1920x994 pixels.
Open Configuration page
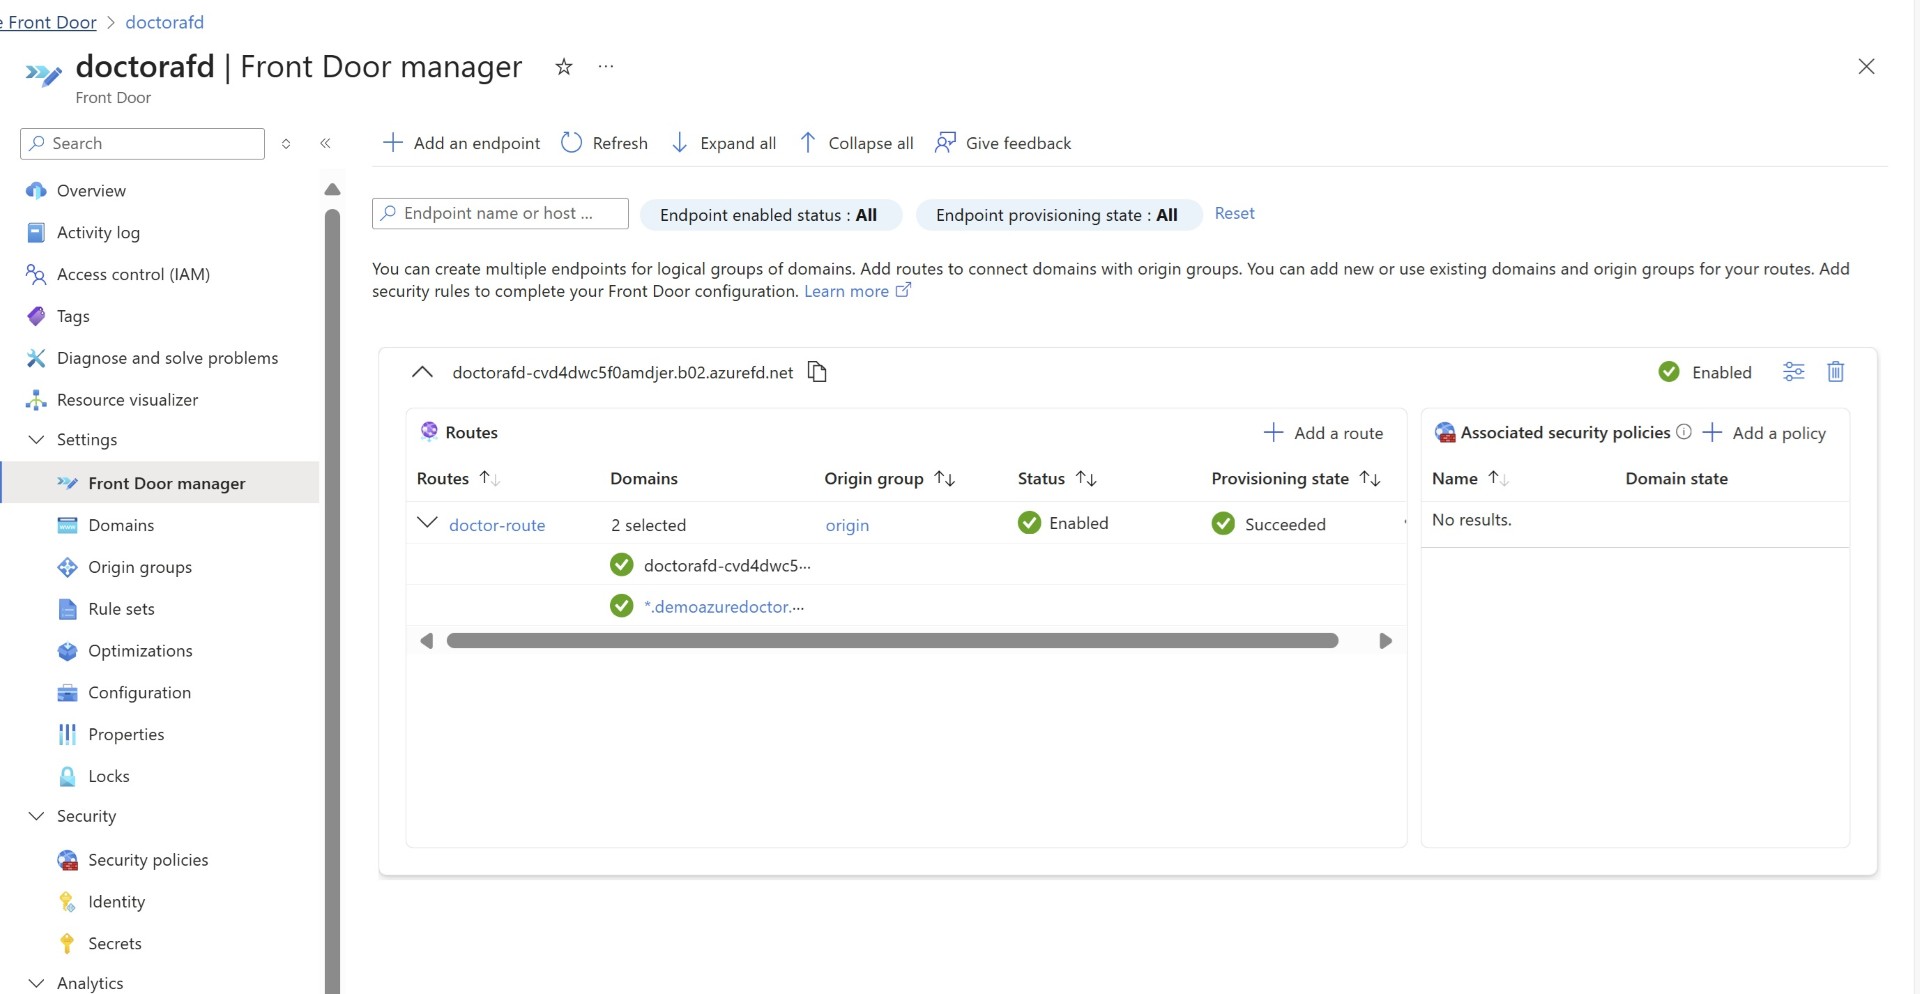tap(139, 693)
